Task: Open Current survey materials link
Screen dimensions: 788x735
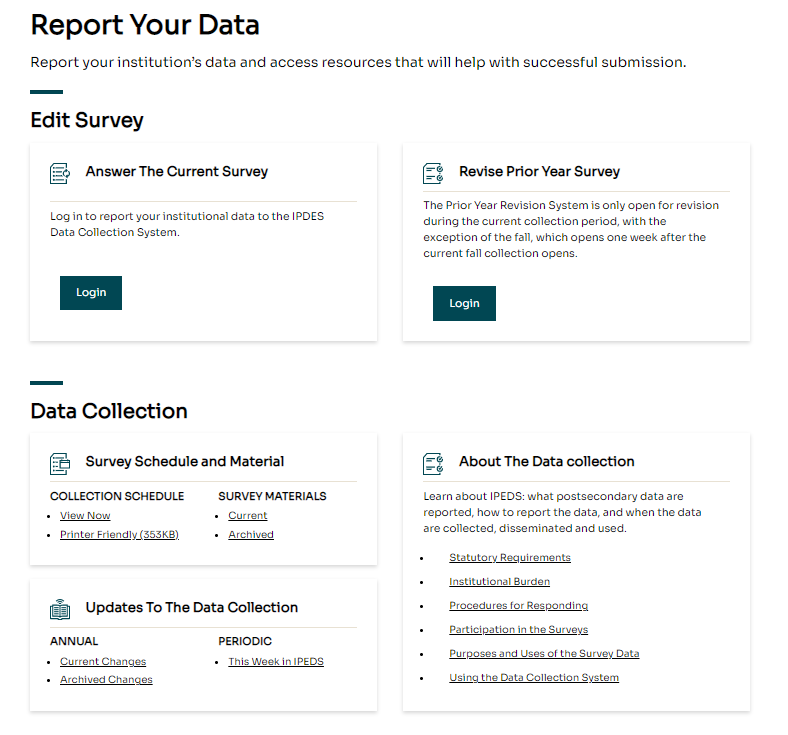Action: click(x=247, y=516)
